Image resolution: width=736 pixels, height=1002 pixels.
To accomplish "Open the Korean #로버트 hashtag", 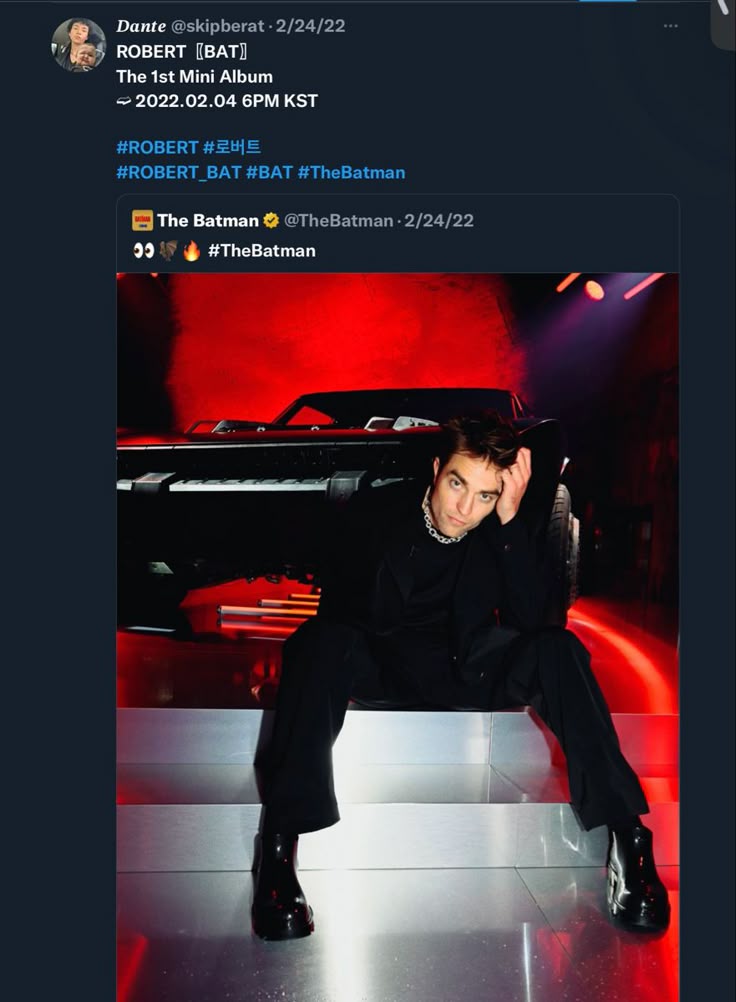I will tap(232, 147).
